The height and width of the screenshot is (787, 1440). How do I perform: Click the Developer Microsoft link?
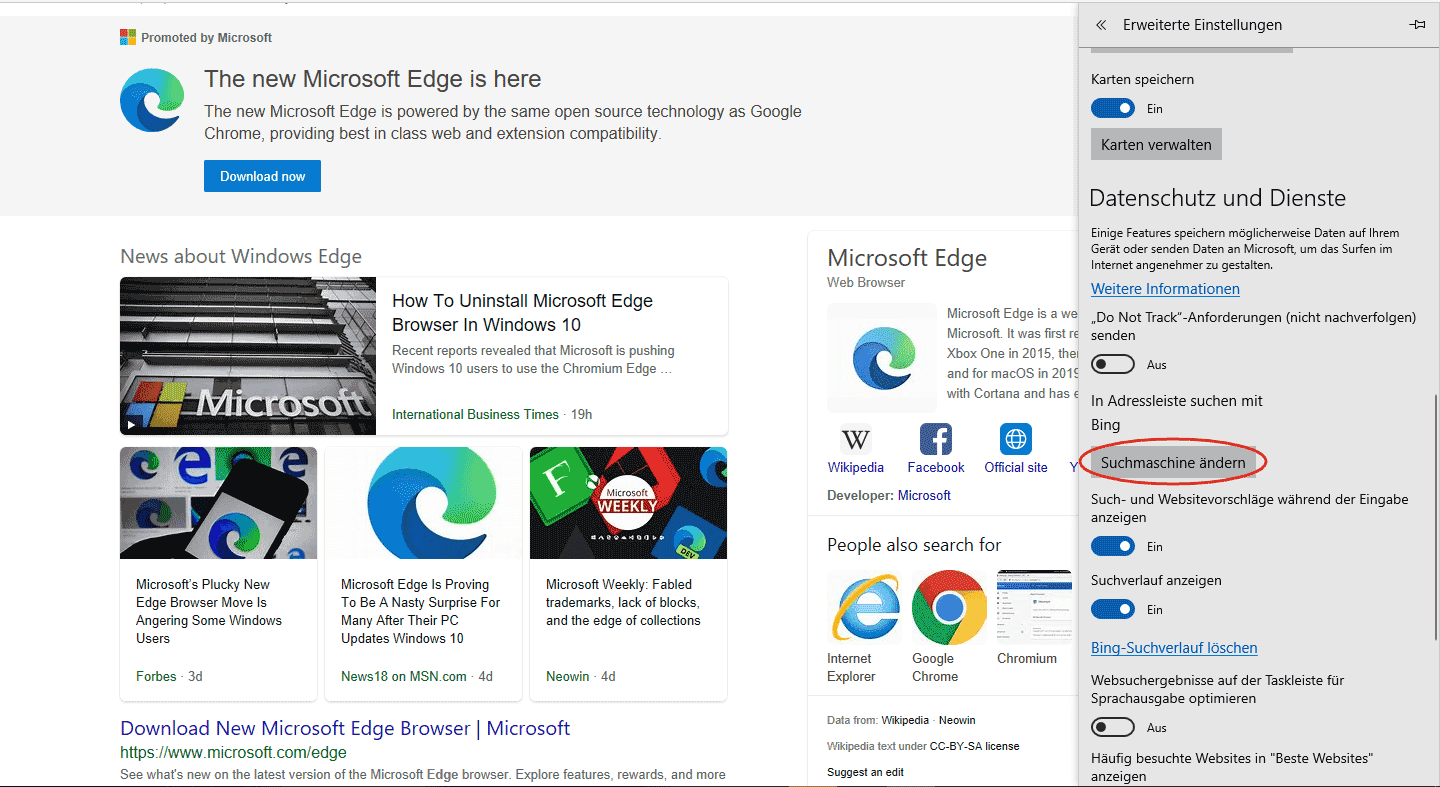[924, 495]
